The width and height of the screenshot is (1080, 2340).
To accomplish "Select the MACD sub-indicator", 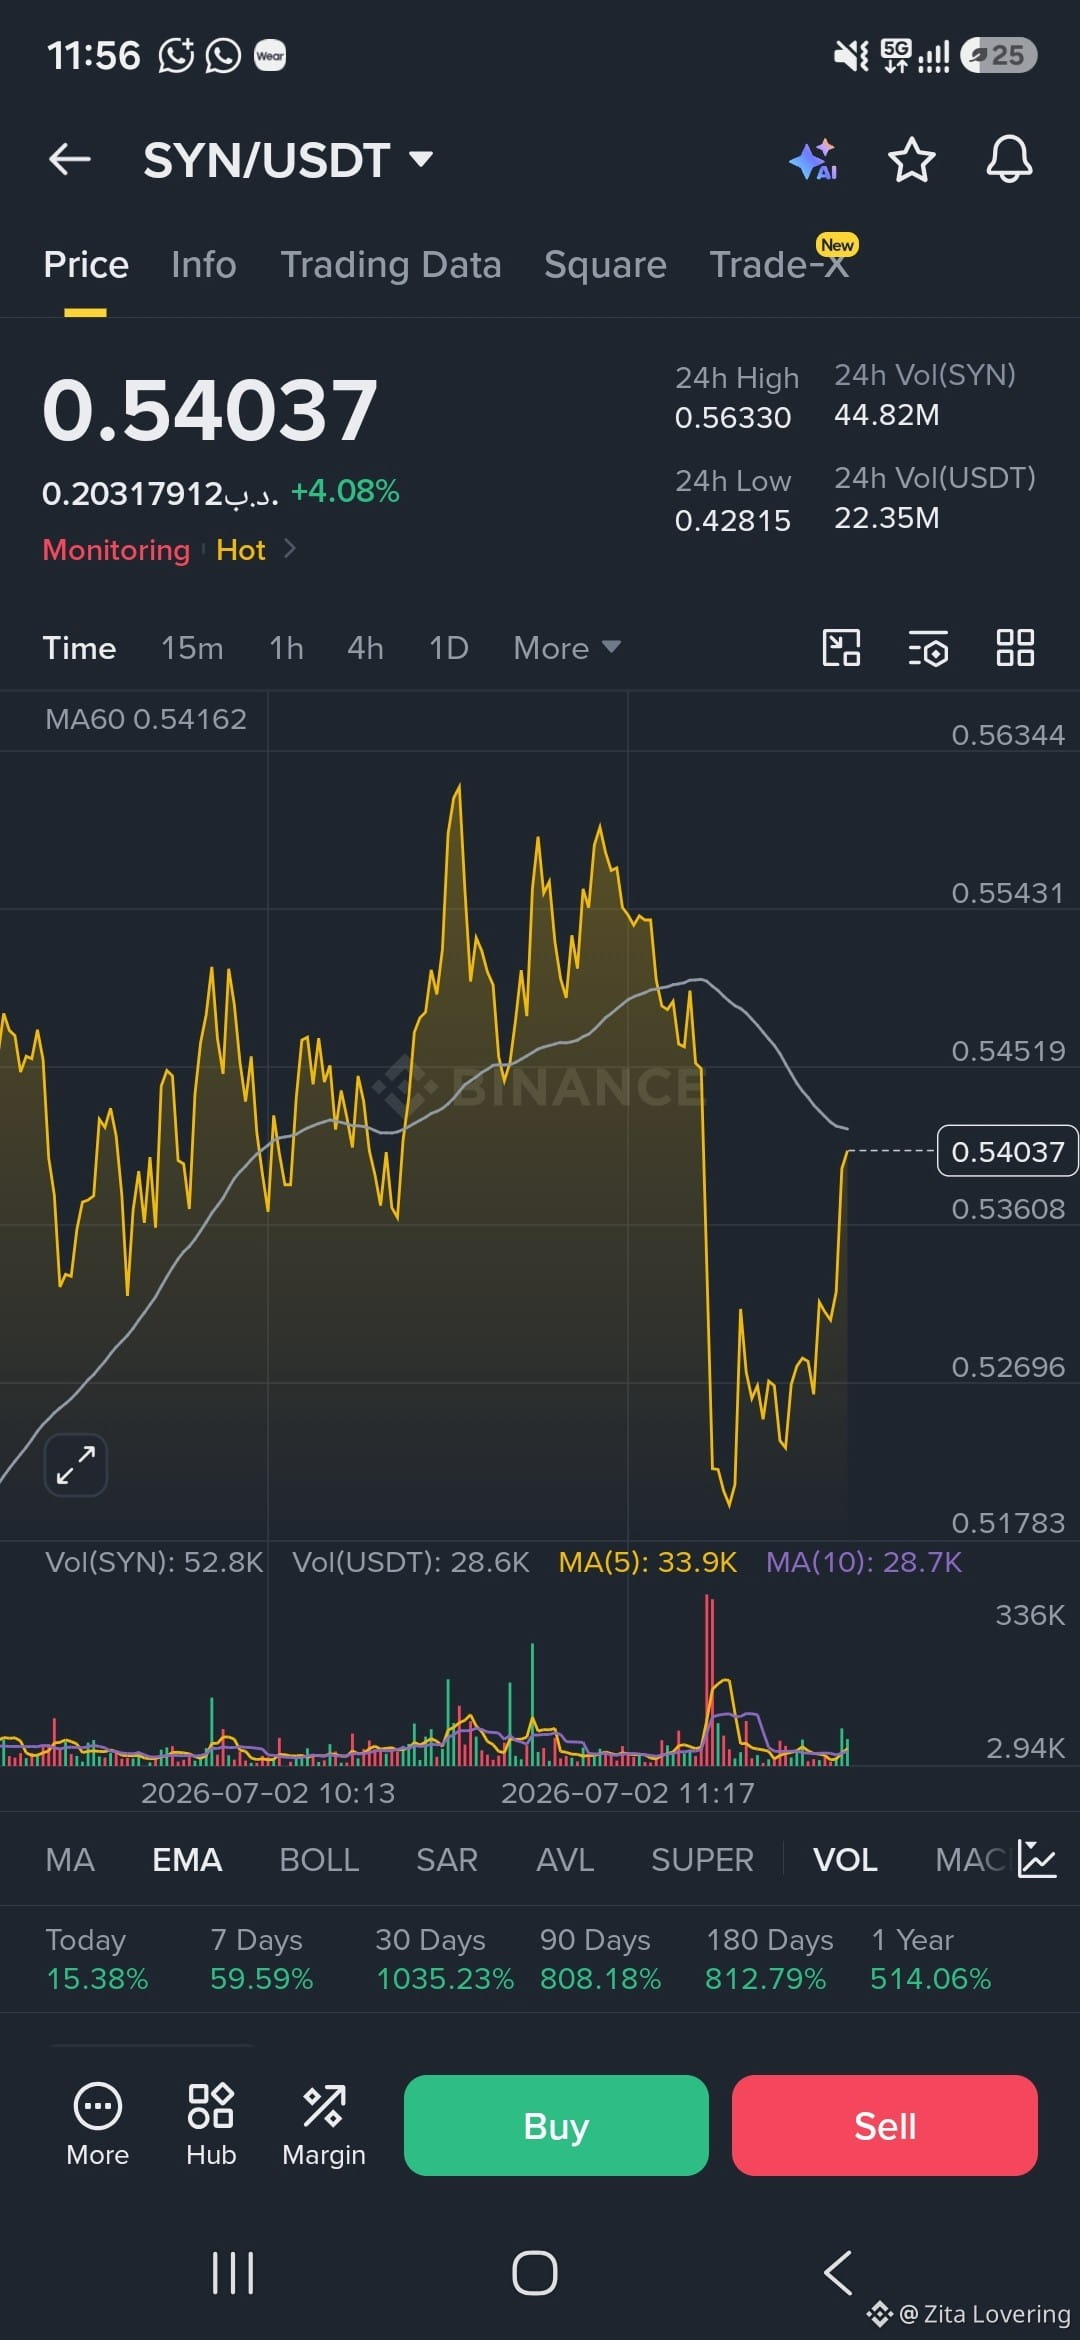I will coord(970,1860).
